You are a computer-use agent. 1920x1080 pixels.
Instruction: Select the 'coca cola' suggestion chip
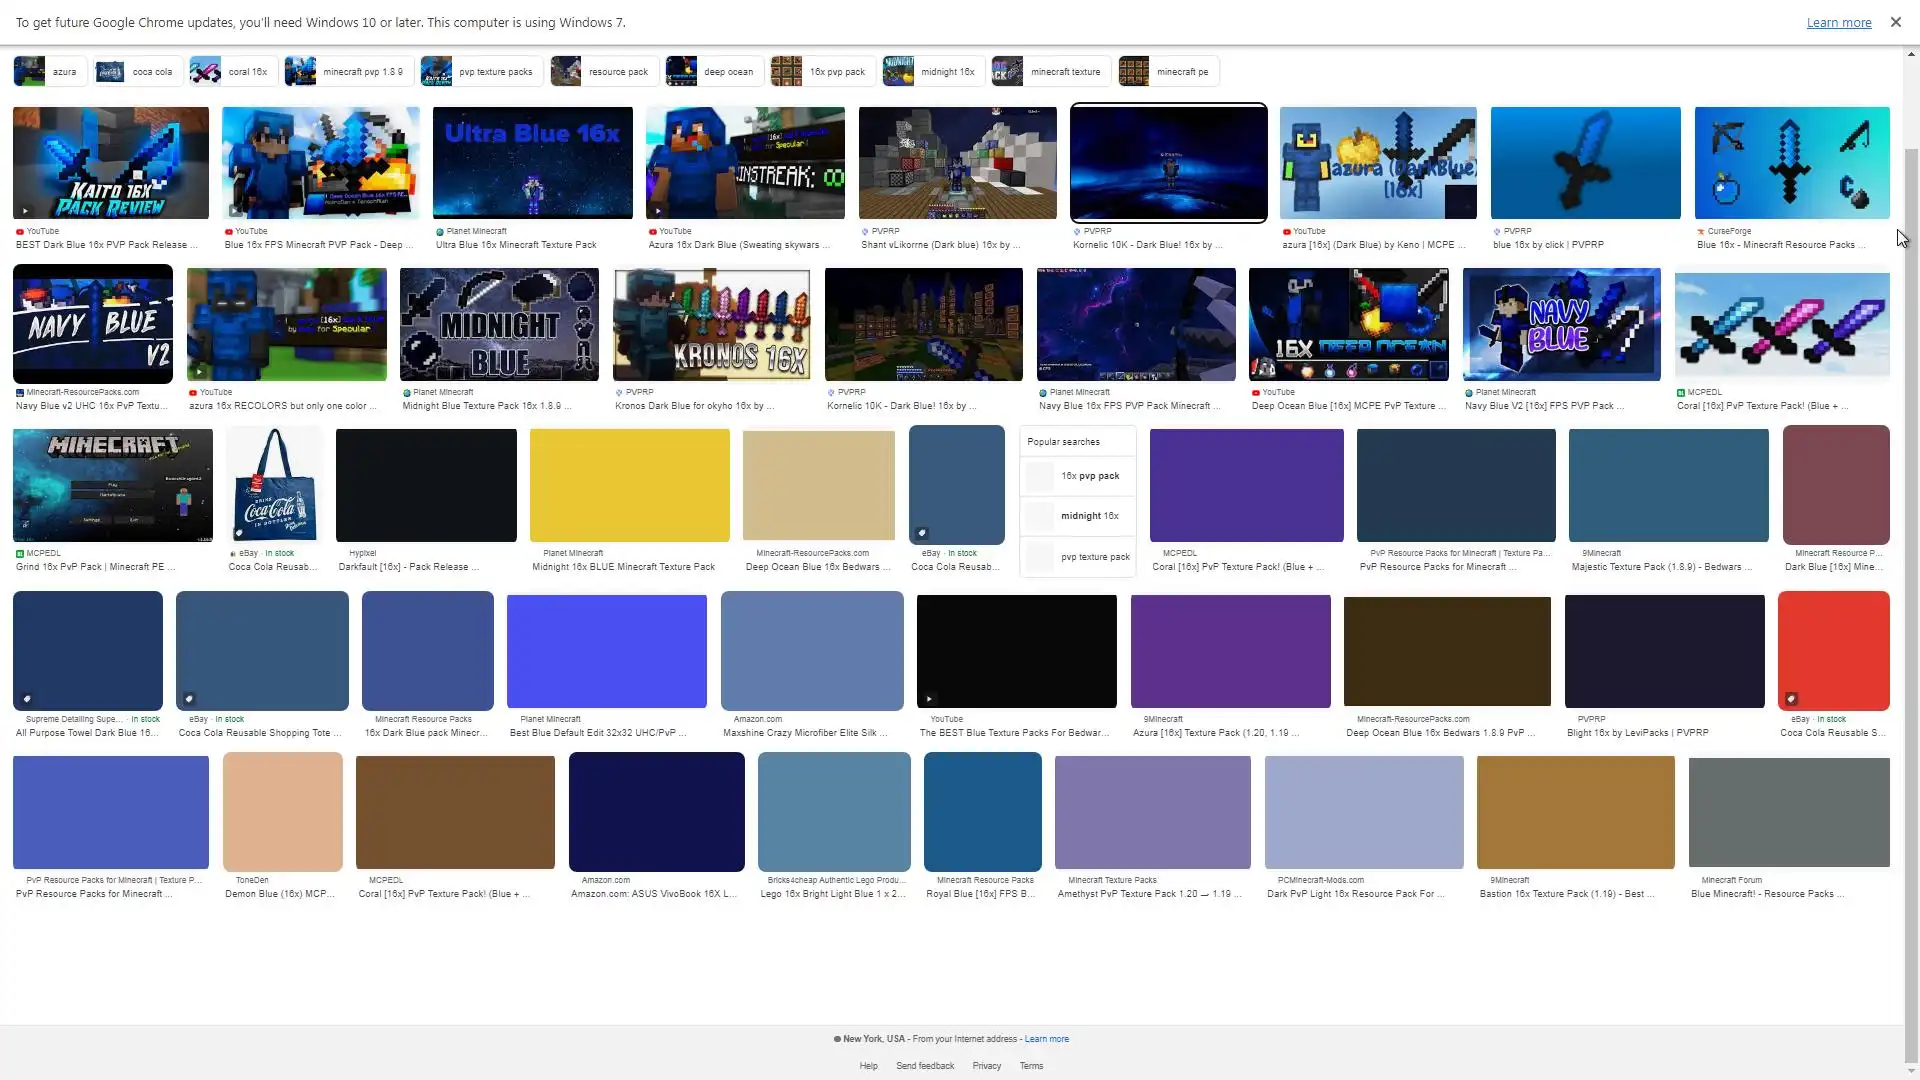137,72
